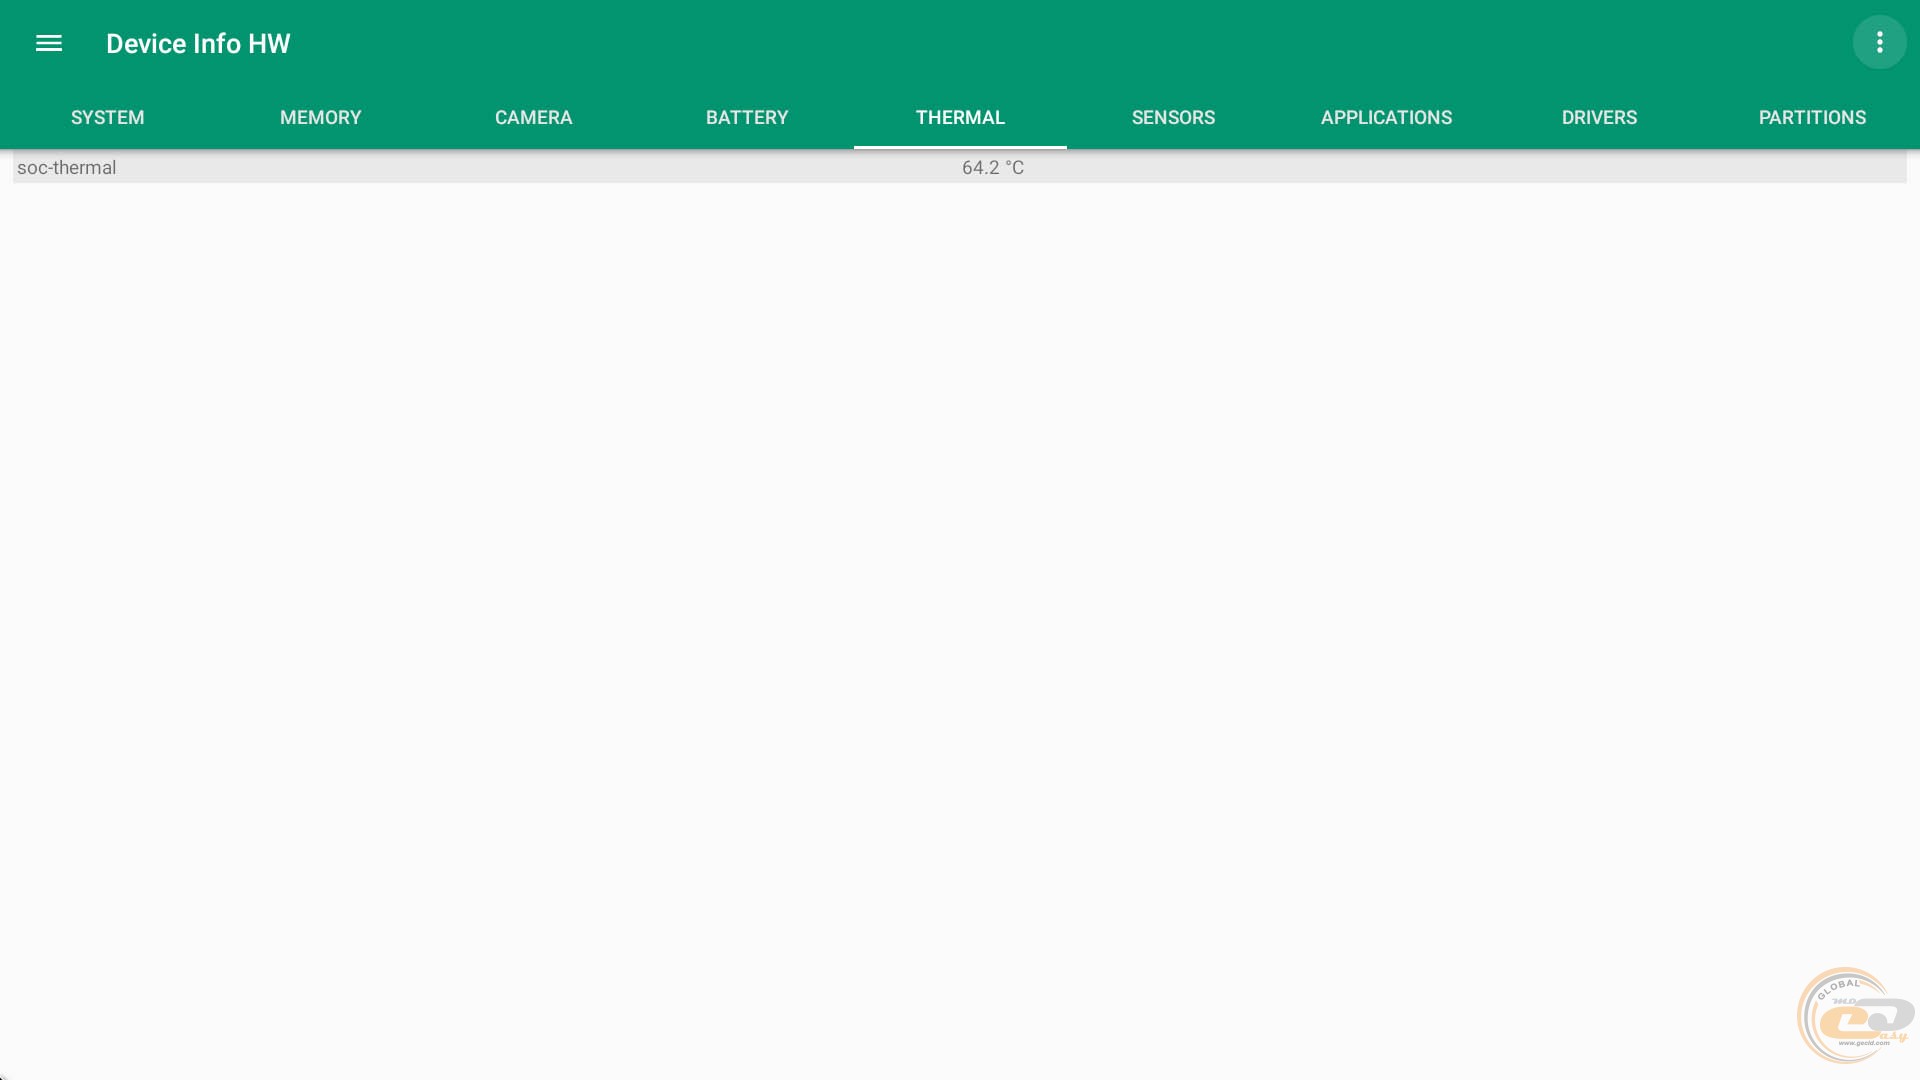Click the watermark logo in the corner
1920x1080 pixels.
[1853, 1014]
